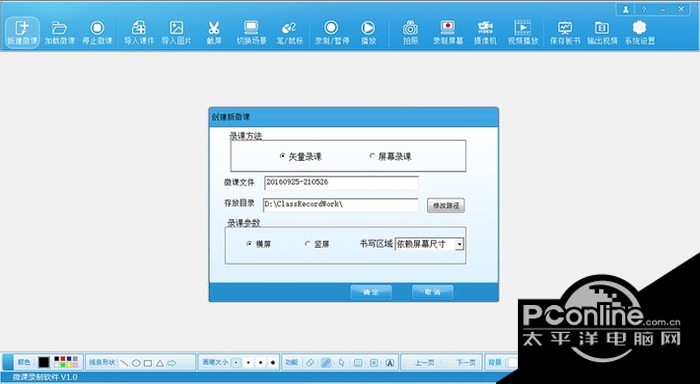The width and height of the screenshot is (700, 384).
Task: Open the 加载微课 folder icon
Action: [x=59, y=33]
